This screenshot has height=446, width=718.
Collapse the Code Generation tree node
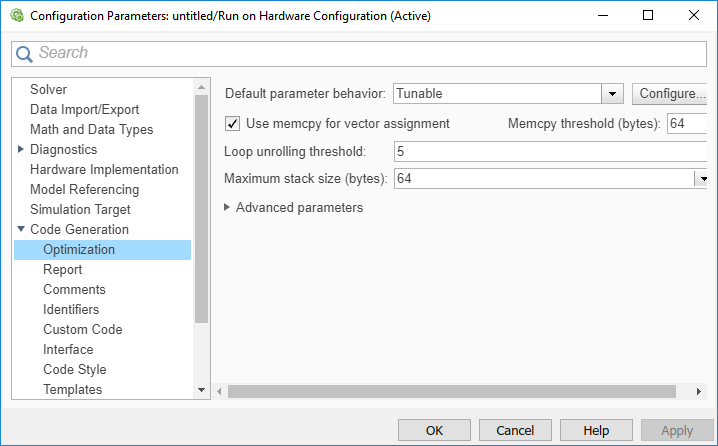point(21,230)
